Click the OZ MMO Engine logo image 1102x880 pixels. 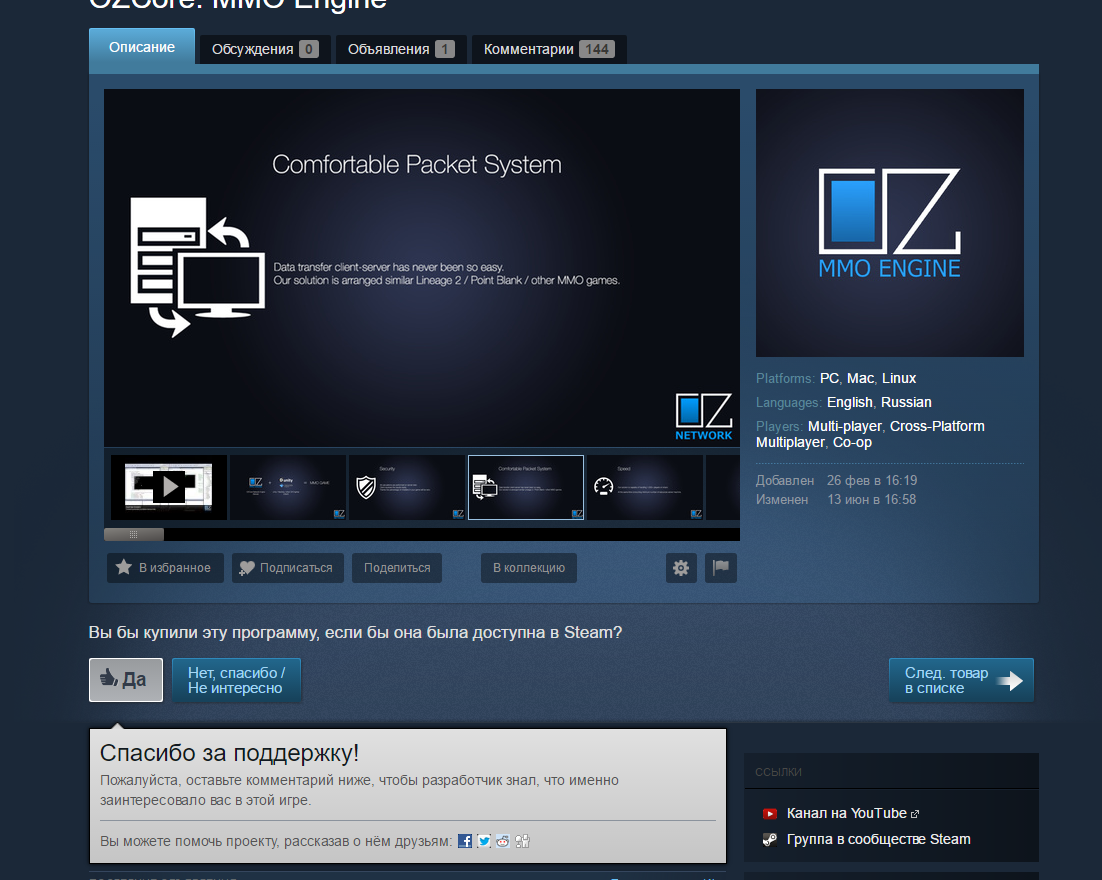click(890, 223)
